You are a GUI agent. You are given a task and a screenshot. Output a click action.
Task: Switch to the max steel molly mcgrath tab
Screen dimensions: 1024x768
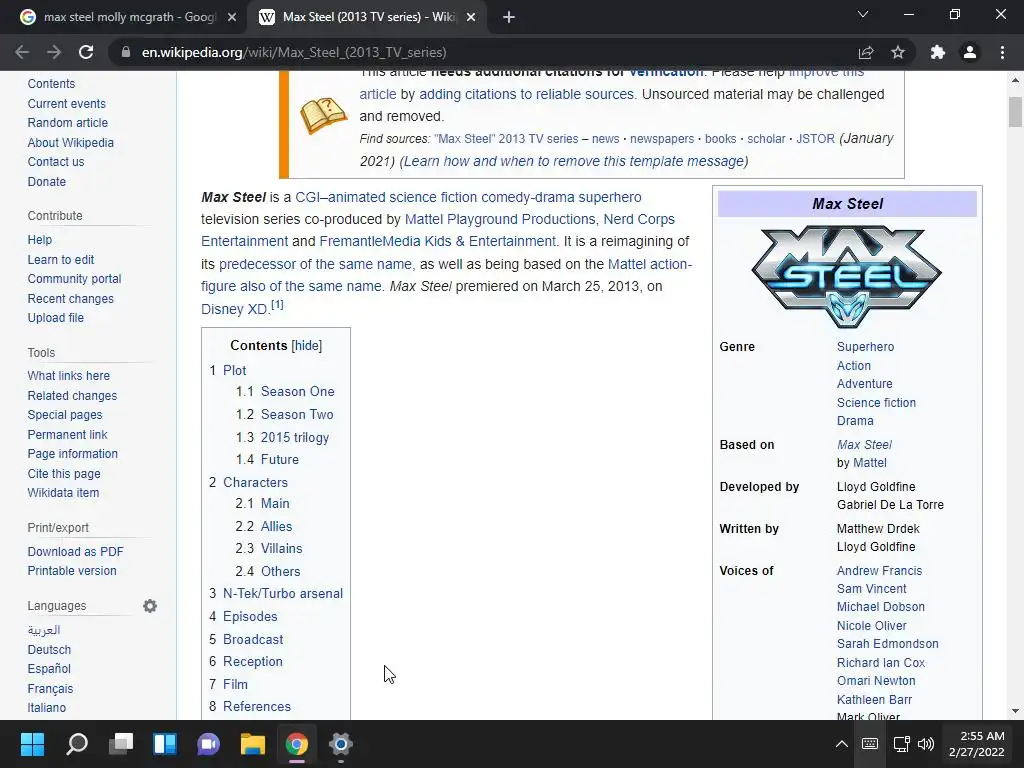(x=129, y=17)
